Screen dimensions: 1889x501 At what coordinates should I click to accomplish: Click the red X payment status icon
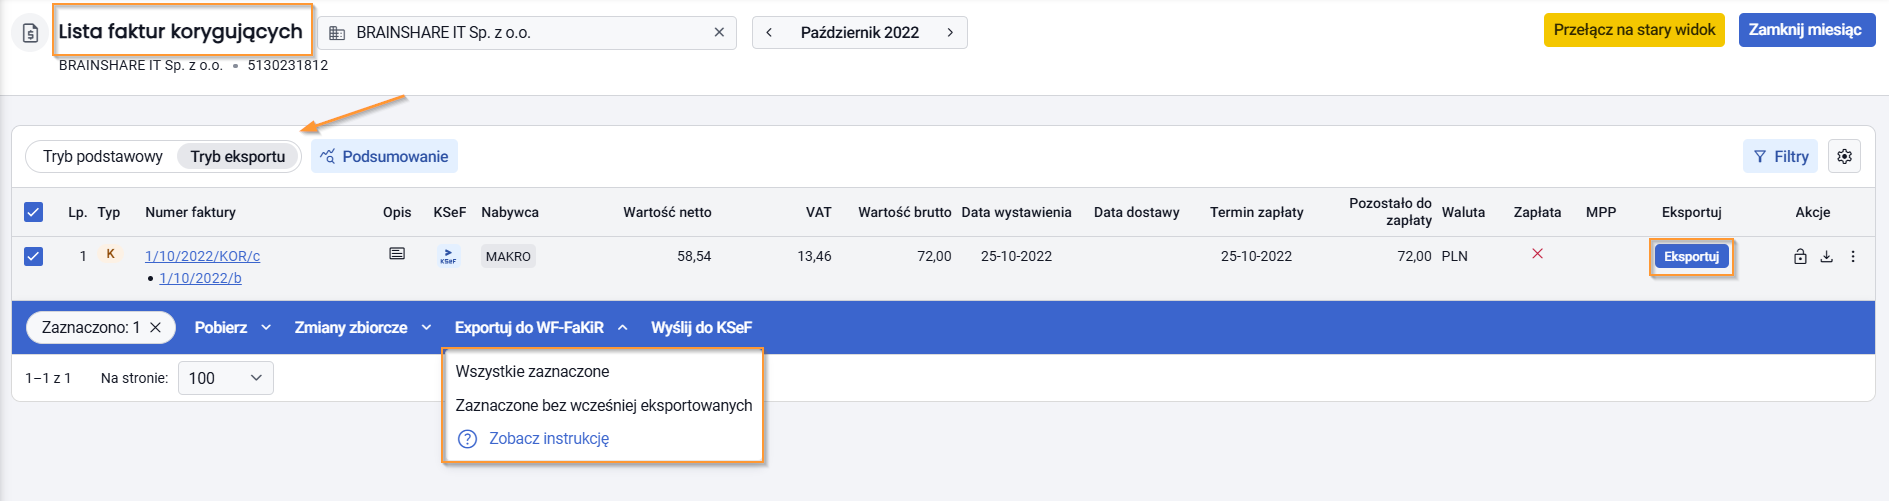pos(1538,254)
